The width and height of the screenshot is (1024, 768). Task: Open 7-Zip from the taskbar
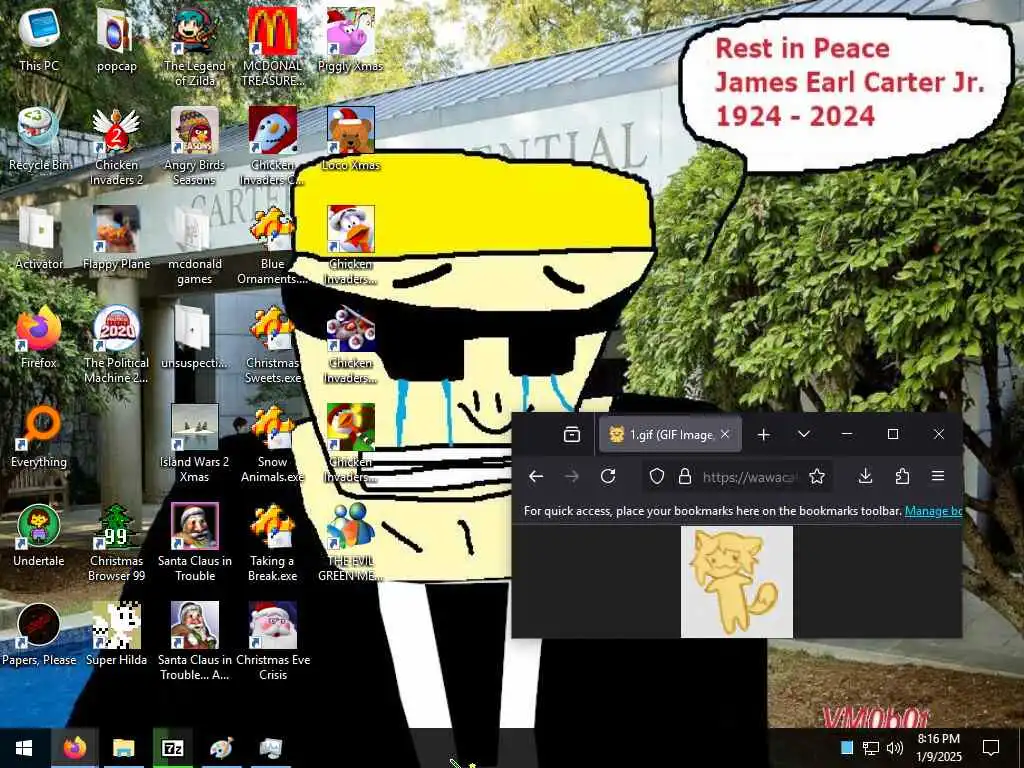click(x=172, y=748)
